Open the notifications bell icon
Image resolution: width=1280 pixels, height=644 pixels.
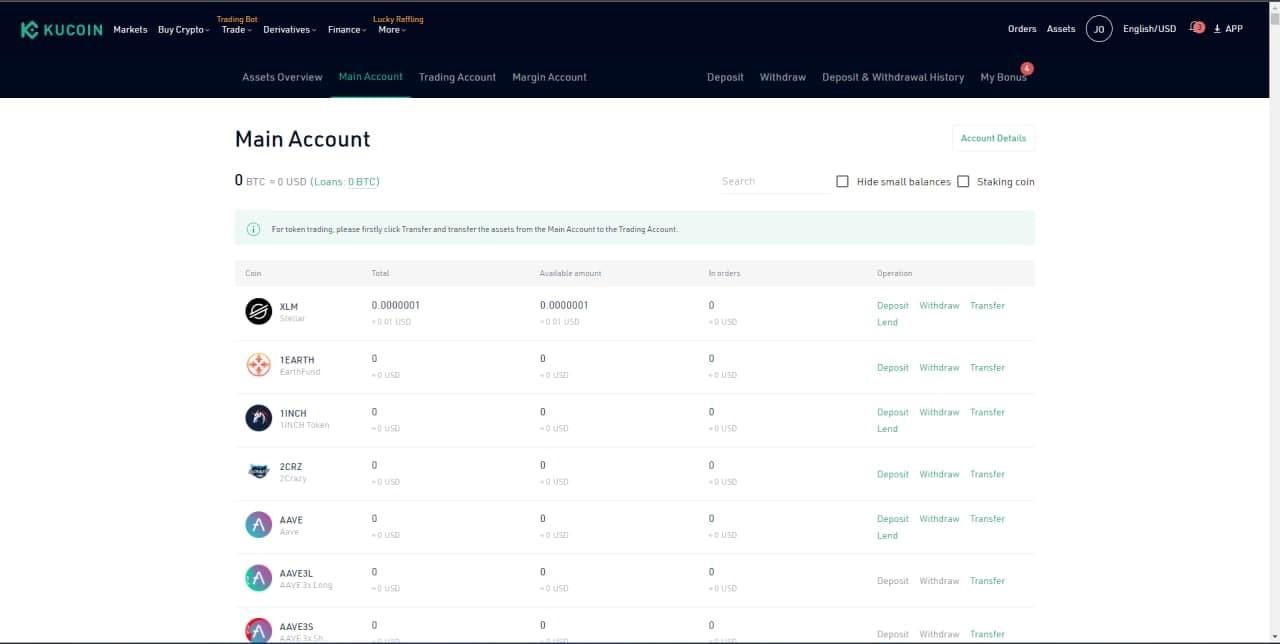tap(1196, 28)
